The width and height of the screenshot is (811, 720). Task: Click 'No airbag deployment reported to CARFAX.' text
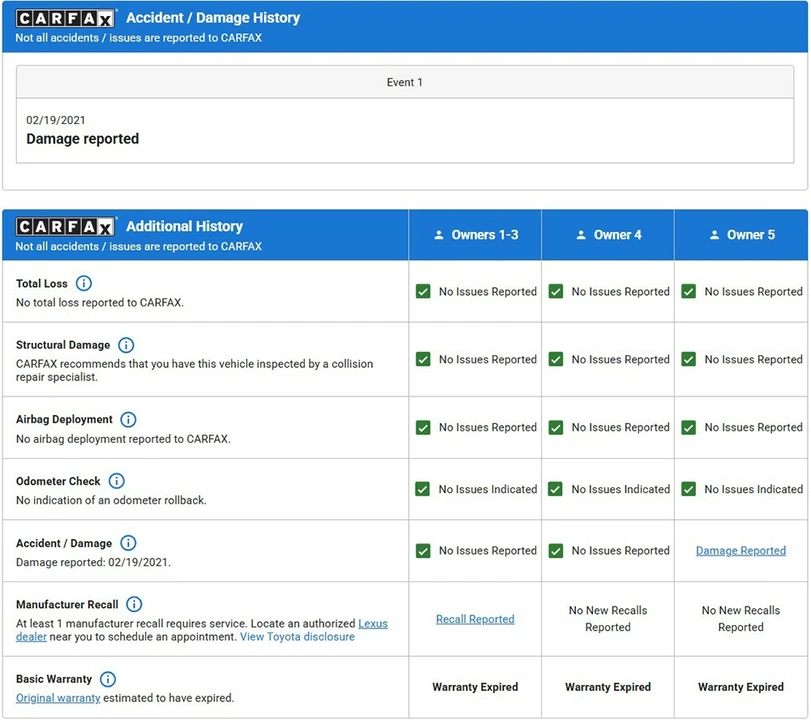click(x=123, y=439)
